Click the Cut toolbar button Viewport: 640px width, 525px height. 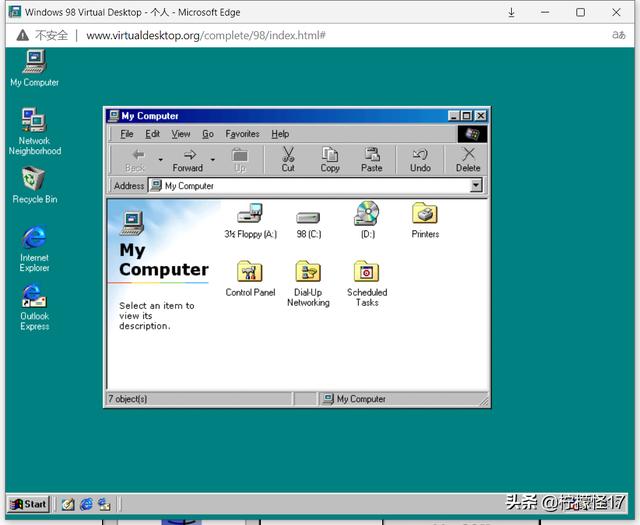pos(288,159)
